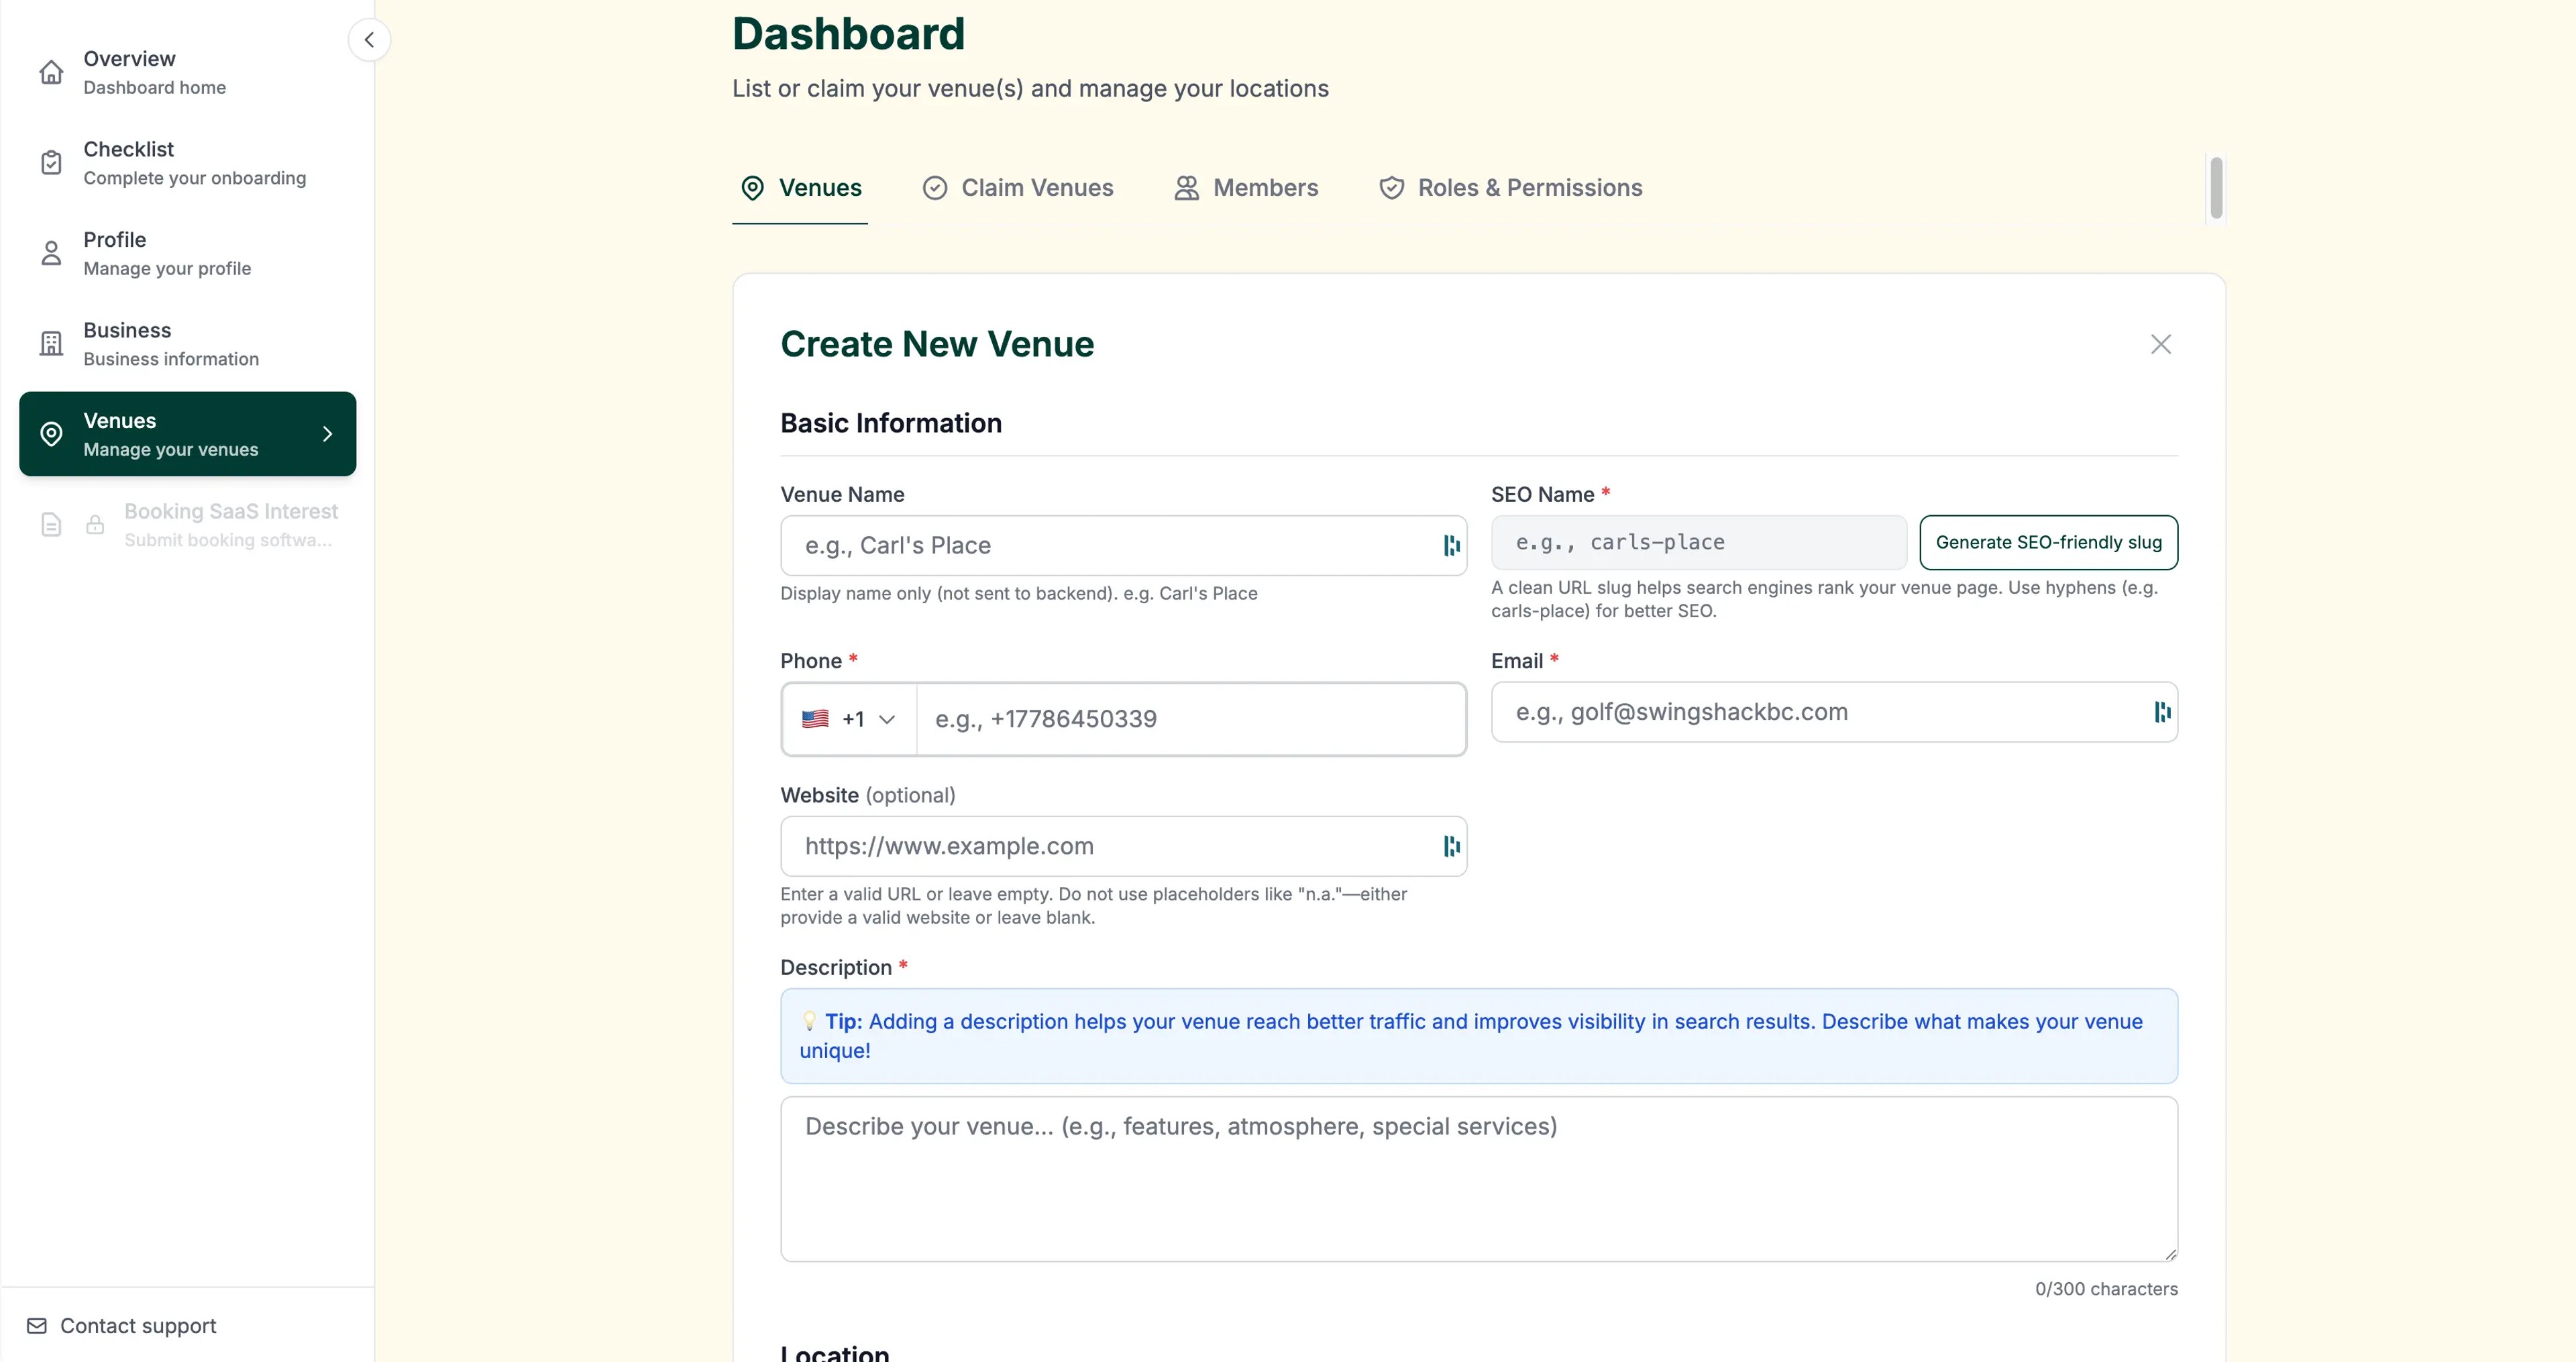Click the autofill icon in Email field
The image size is (2576, 1362).
pos(2162,712)
